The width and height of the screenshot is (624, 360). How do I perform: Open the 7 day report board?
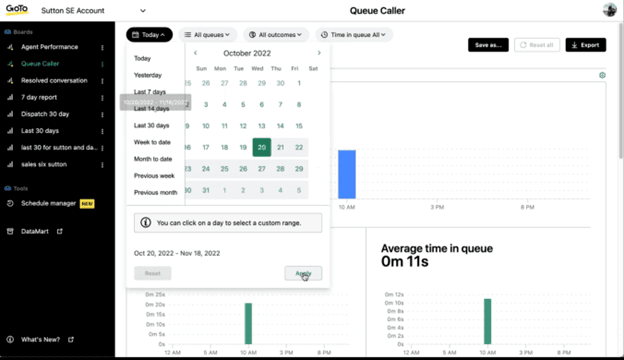[x=39, y=97]
